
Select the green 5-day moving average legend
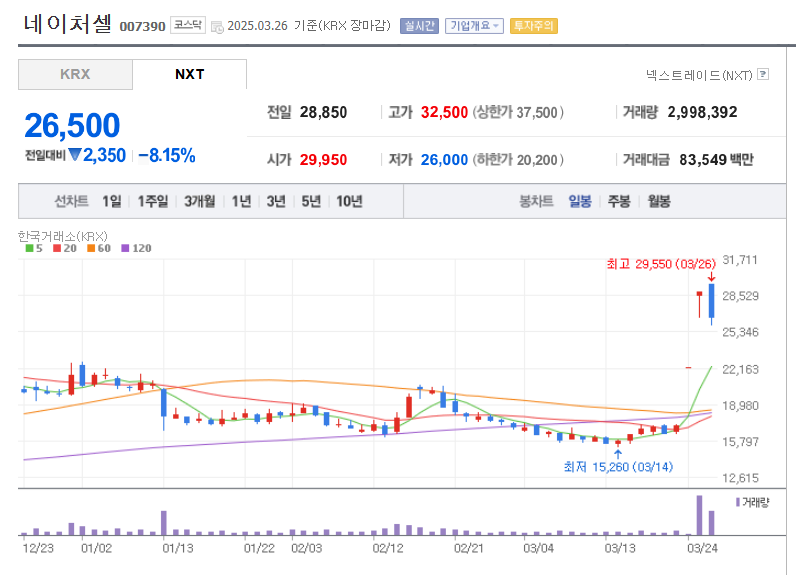point(34,248)
